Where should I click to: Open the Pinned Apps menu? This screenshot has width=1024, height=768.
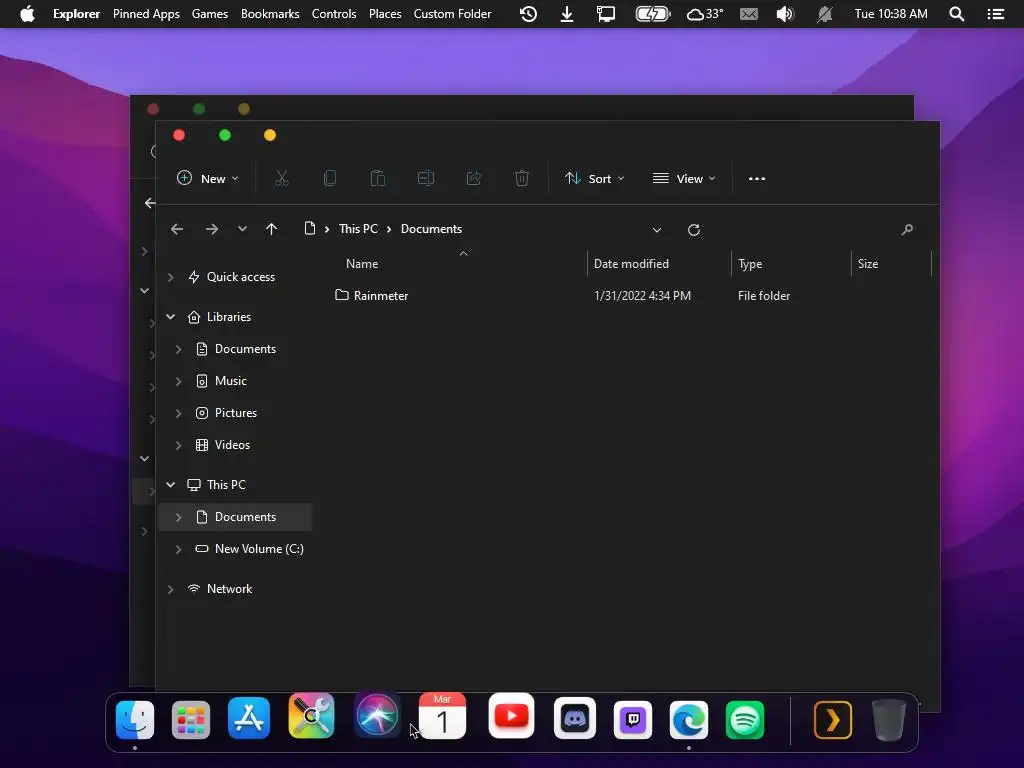tap(146, 14)
